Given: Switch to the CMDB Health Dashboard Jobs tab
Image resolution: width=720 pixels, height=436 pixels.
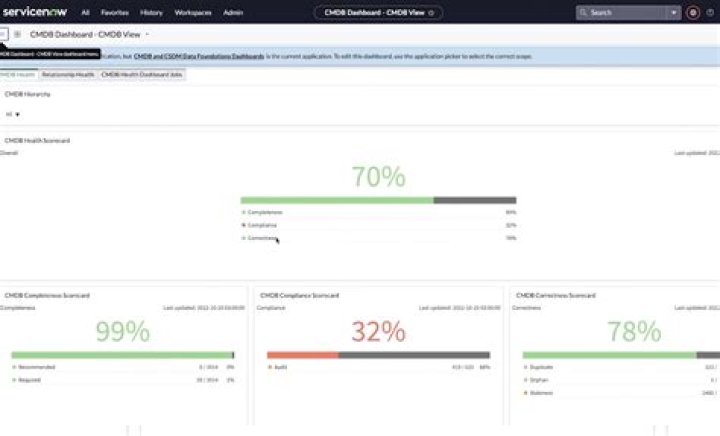Looking at the screenshot, I should coord(141,74).
